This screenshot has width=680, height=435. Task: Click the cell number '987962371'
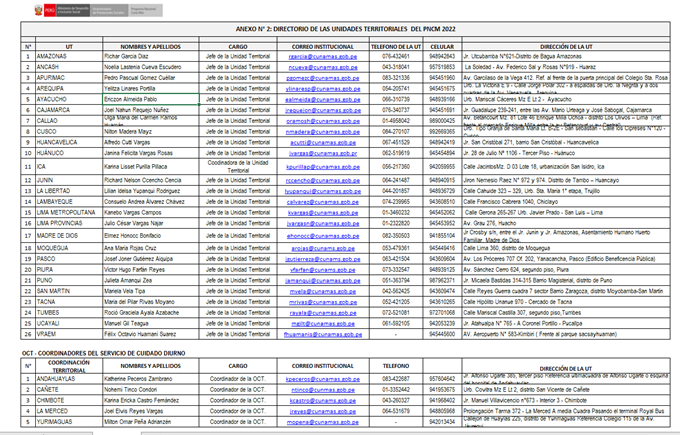click(442, 281)
